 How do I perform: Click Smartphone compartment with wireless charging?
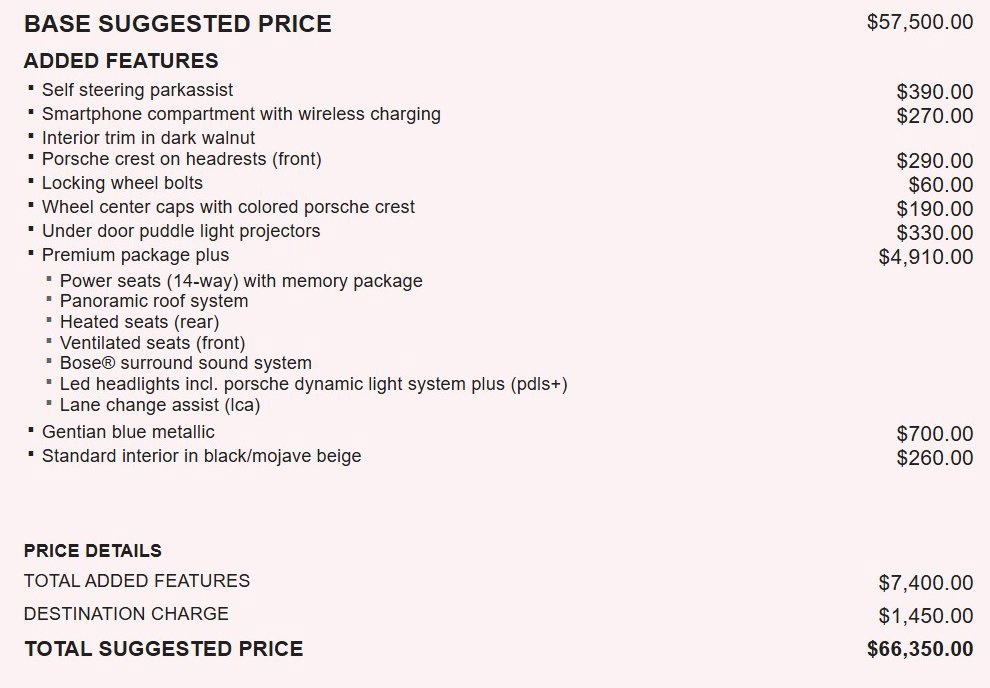241,114
